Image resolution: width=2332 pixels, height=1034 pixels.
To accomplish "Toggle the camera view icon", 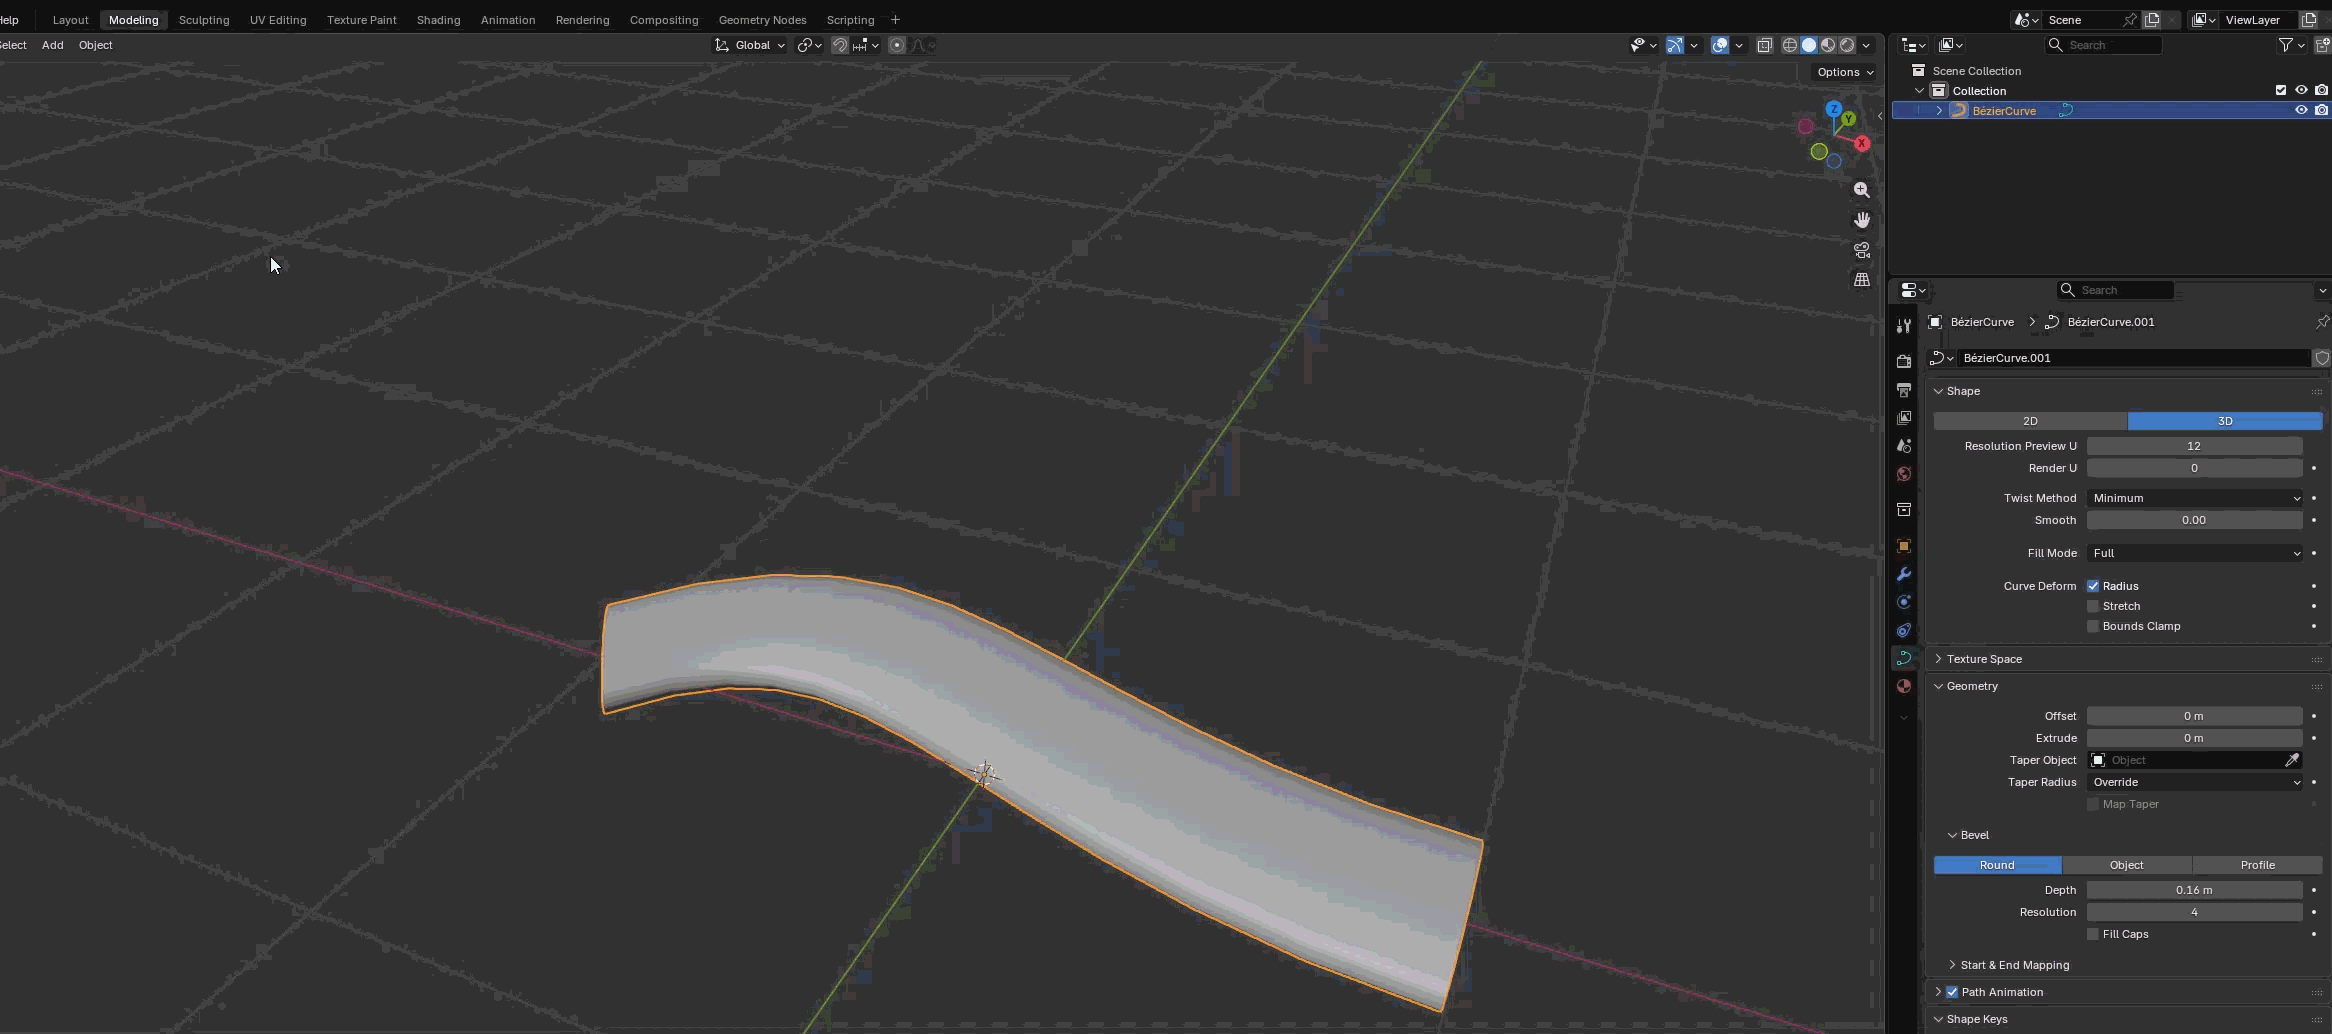I will [x=1861, y=250].
